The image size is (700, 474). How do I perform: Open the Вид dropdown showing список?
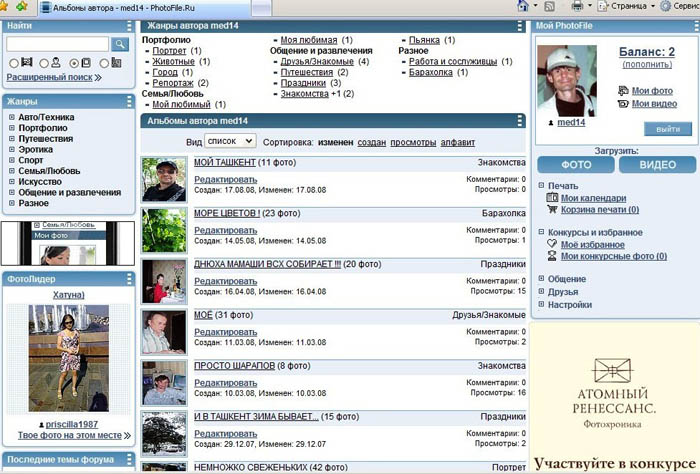[230, 142]
